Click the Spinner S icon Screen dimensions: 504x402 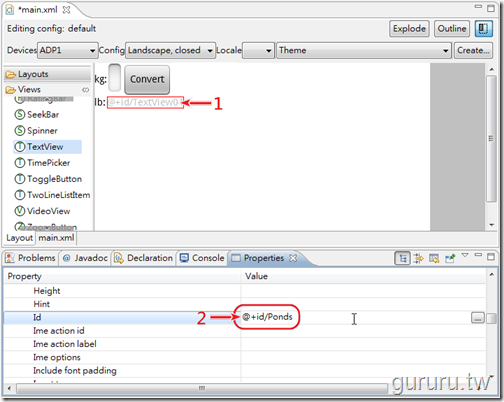(x=20, y=131)
